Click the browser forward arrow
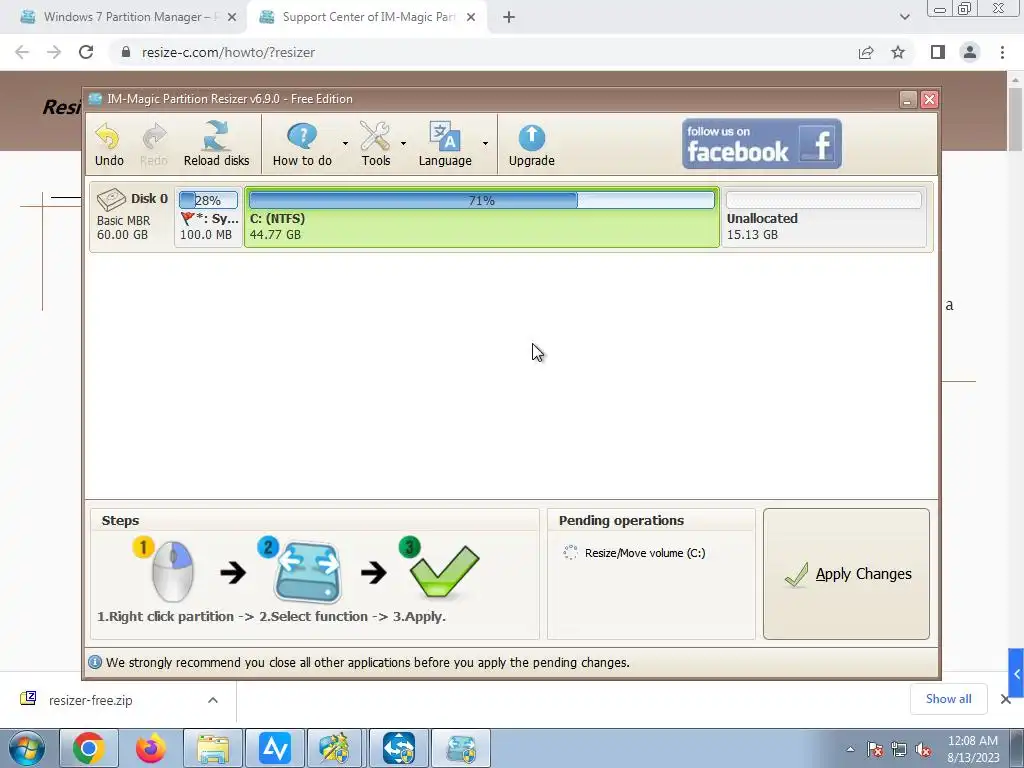Viewport: 1024px width, 768px height. (54, 52)
